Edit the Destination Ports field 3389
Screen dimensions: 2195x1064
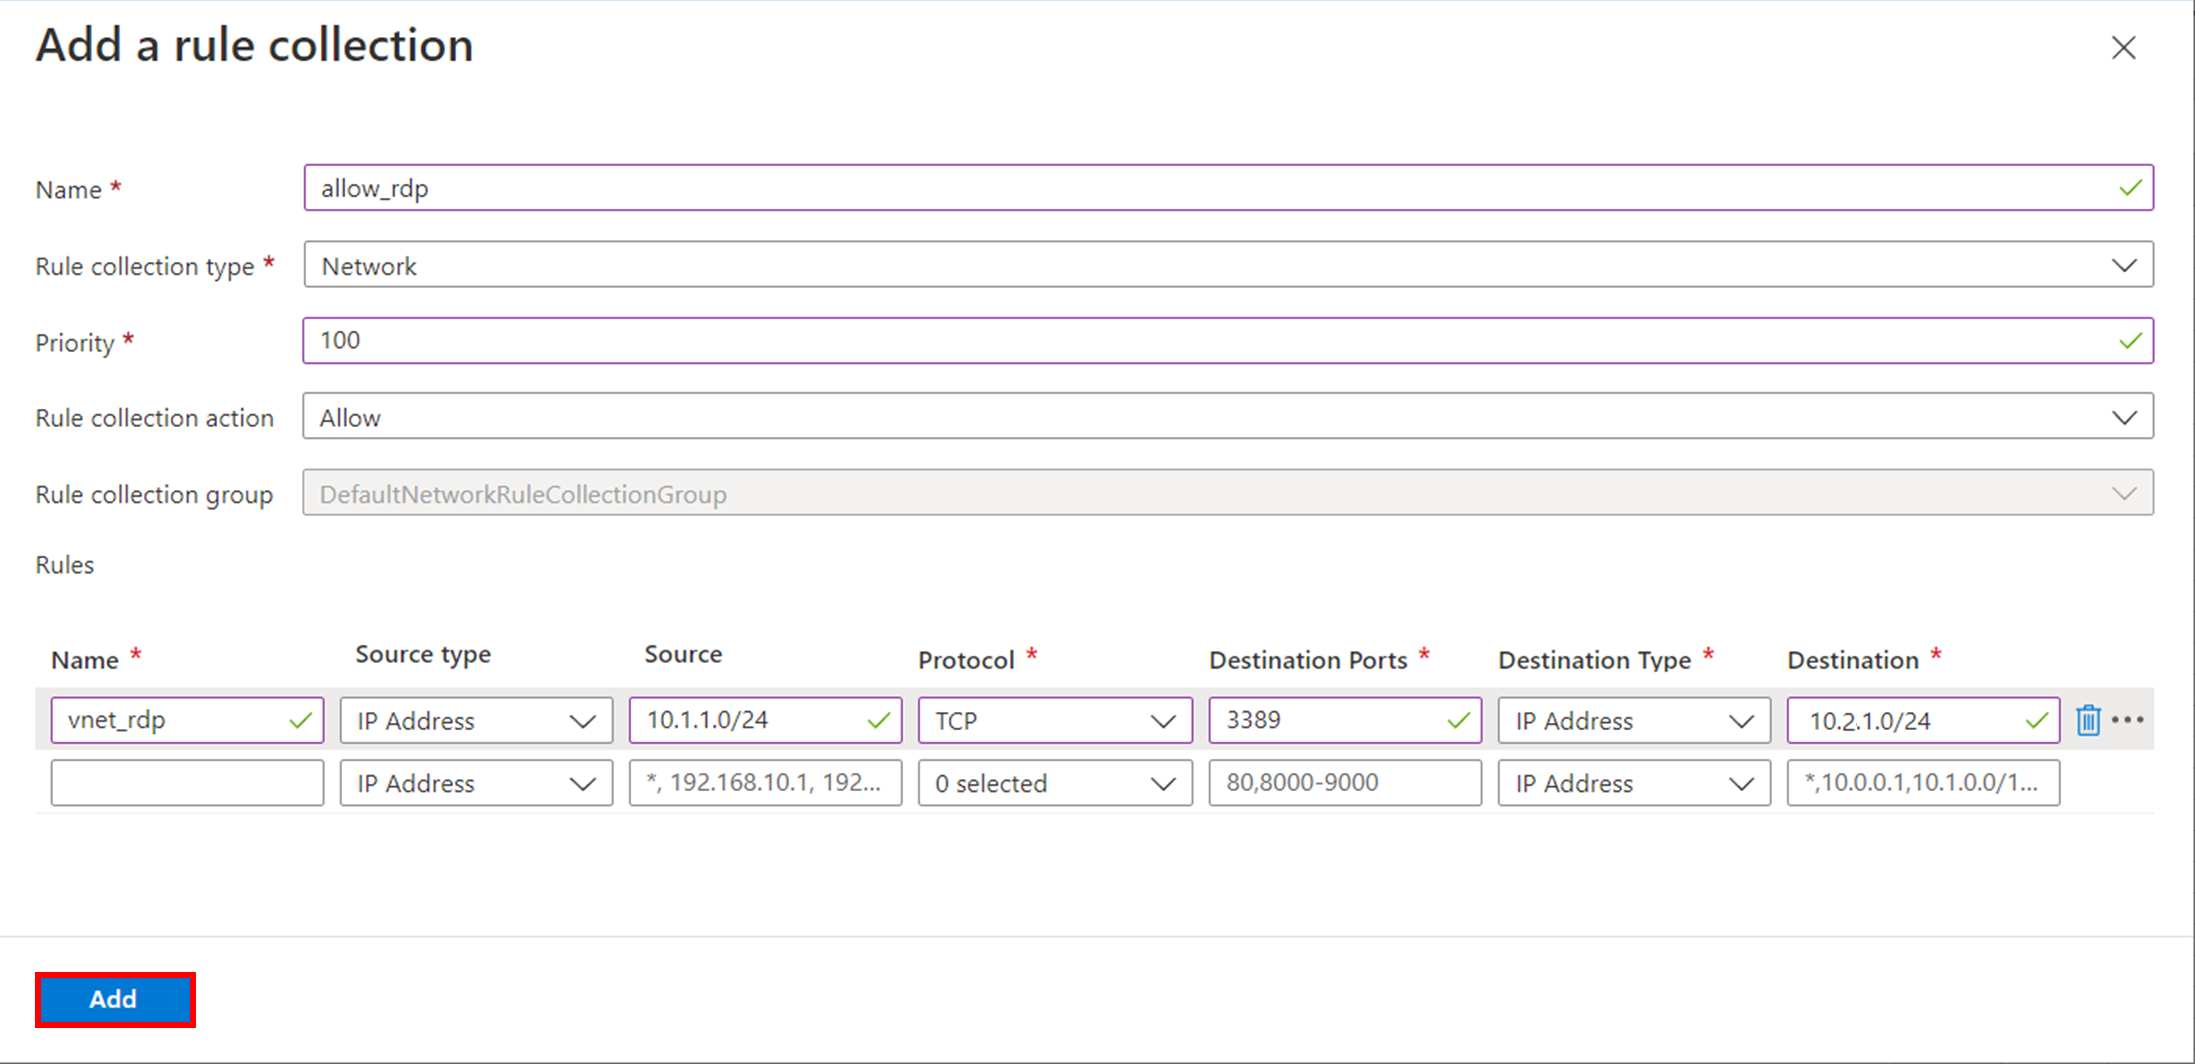1345,720
